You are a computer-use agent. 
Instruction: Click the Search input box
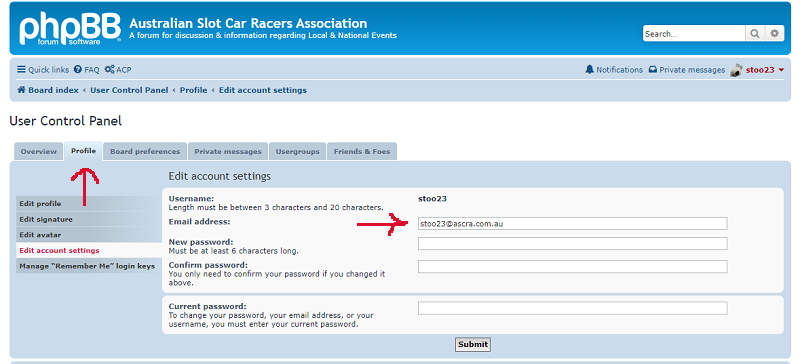click(694, 34)
